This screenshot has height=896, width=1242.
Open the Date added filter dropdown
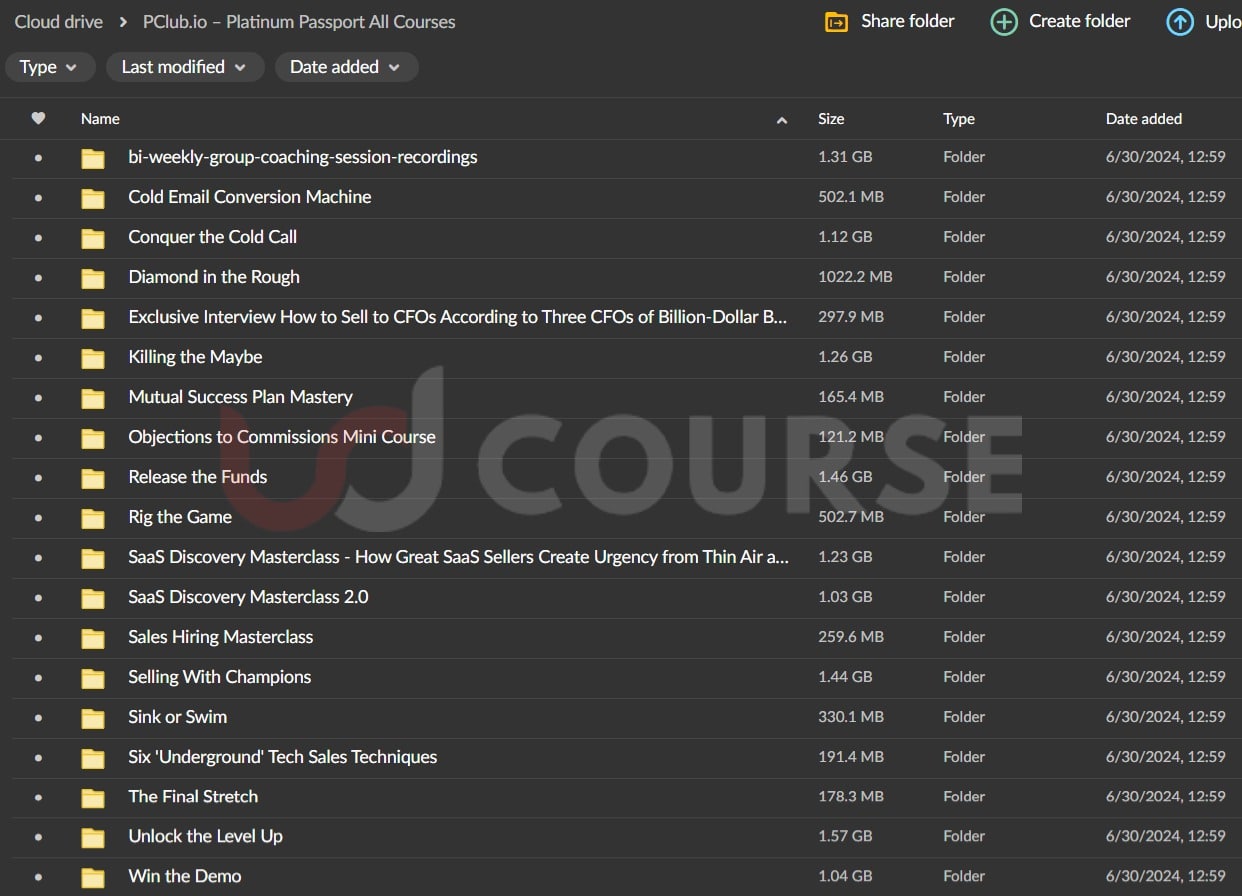(x=346, y=67)
